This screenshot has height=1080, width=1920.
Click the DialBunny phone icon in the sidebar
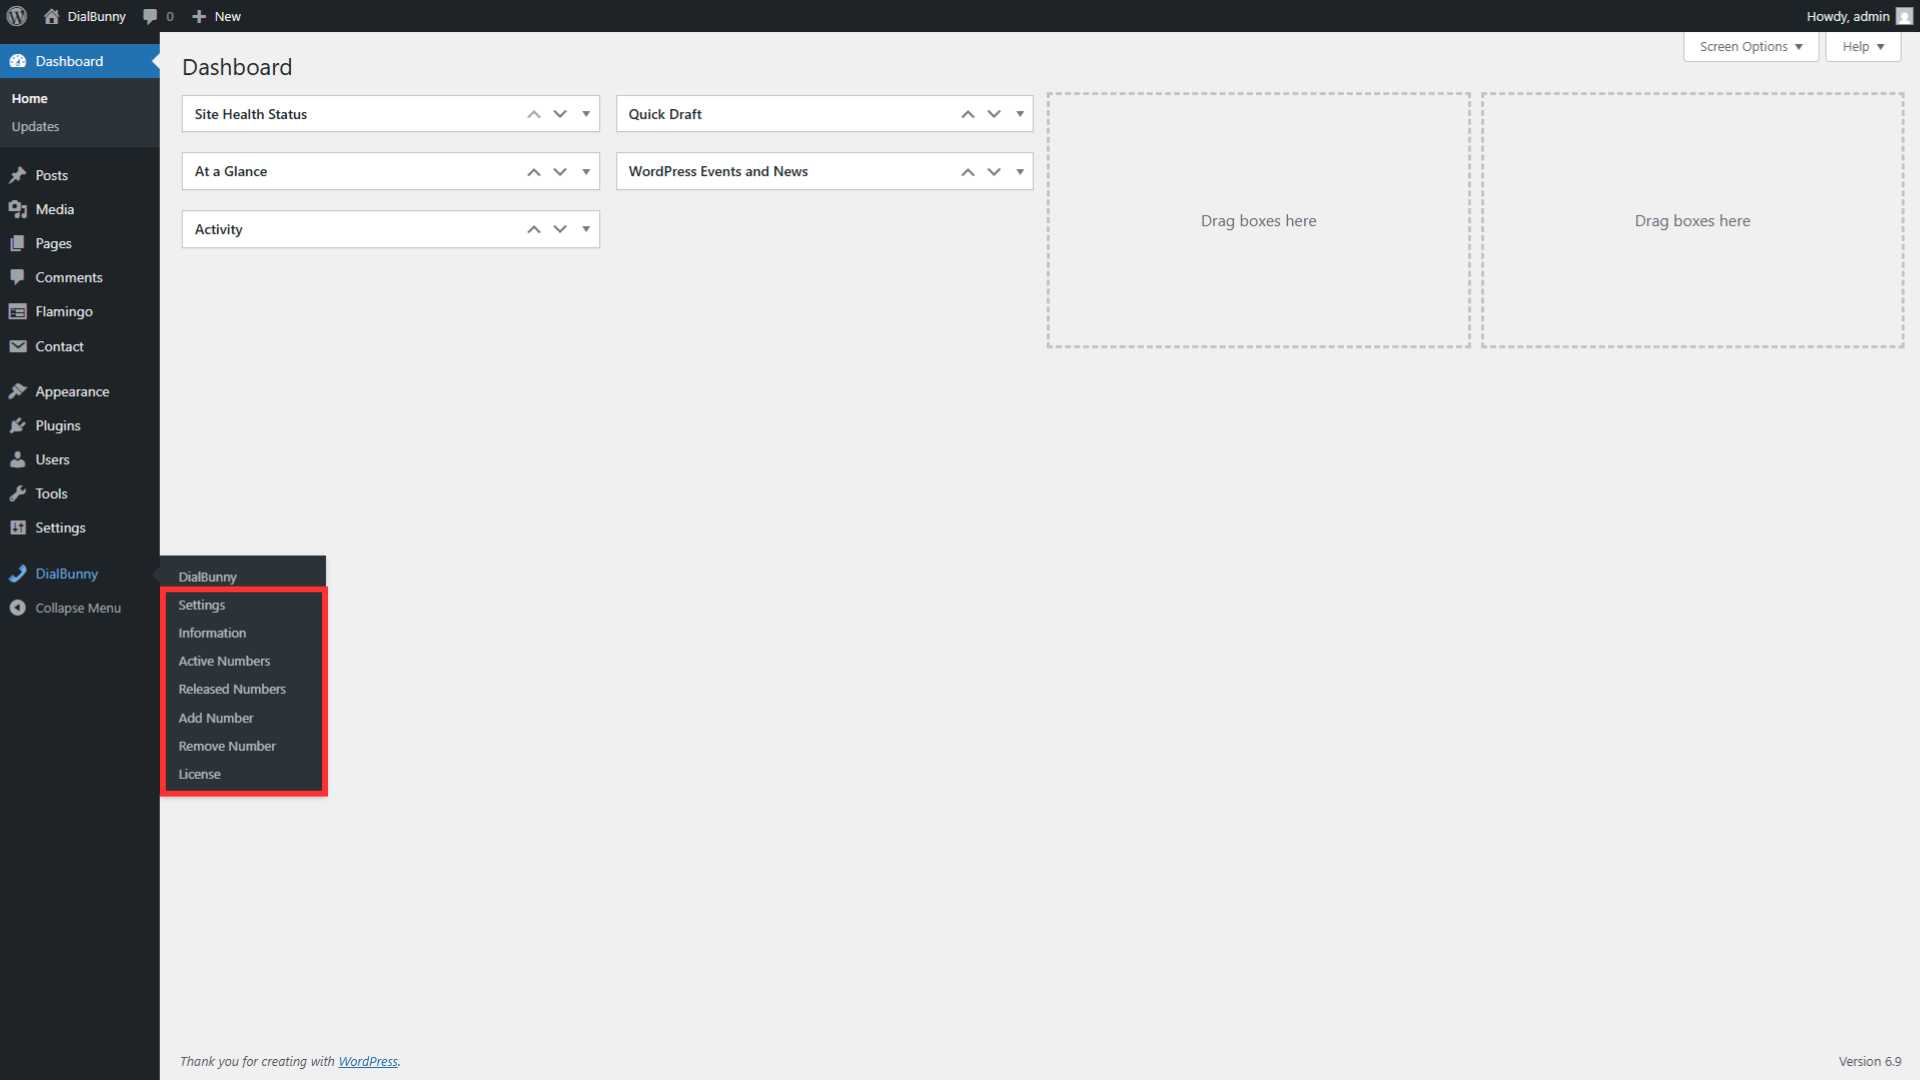tap(17, 573)
